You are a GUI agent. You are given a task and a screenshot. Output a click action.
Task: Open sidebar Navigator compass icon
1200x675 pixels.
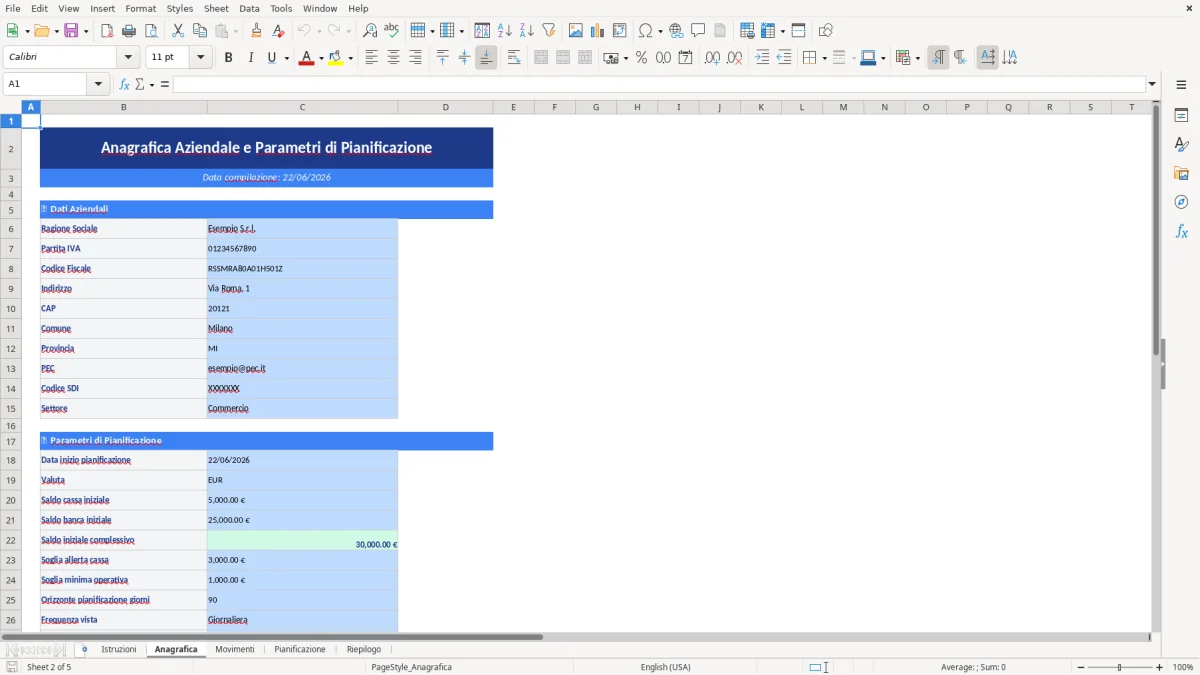click(x=1181, y=202)
